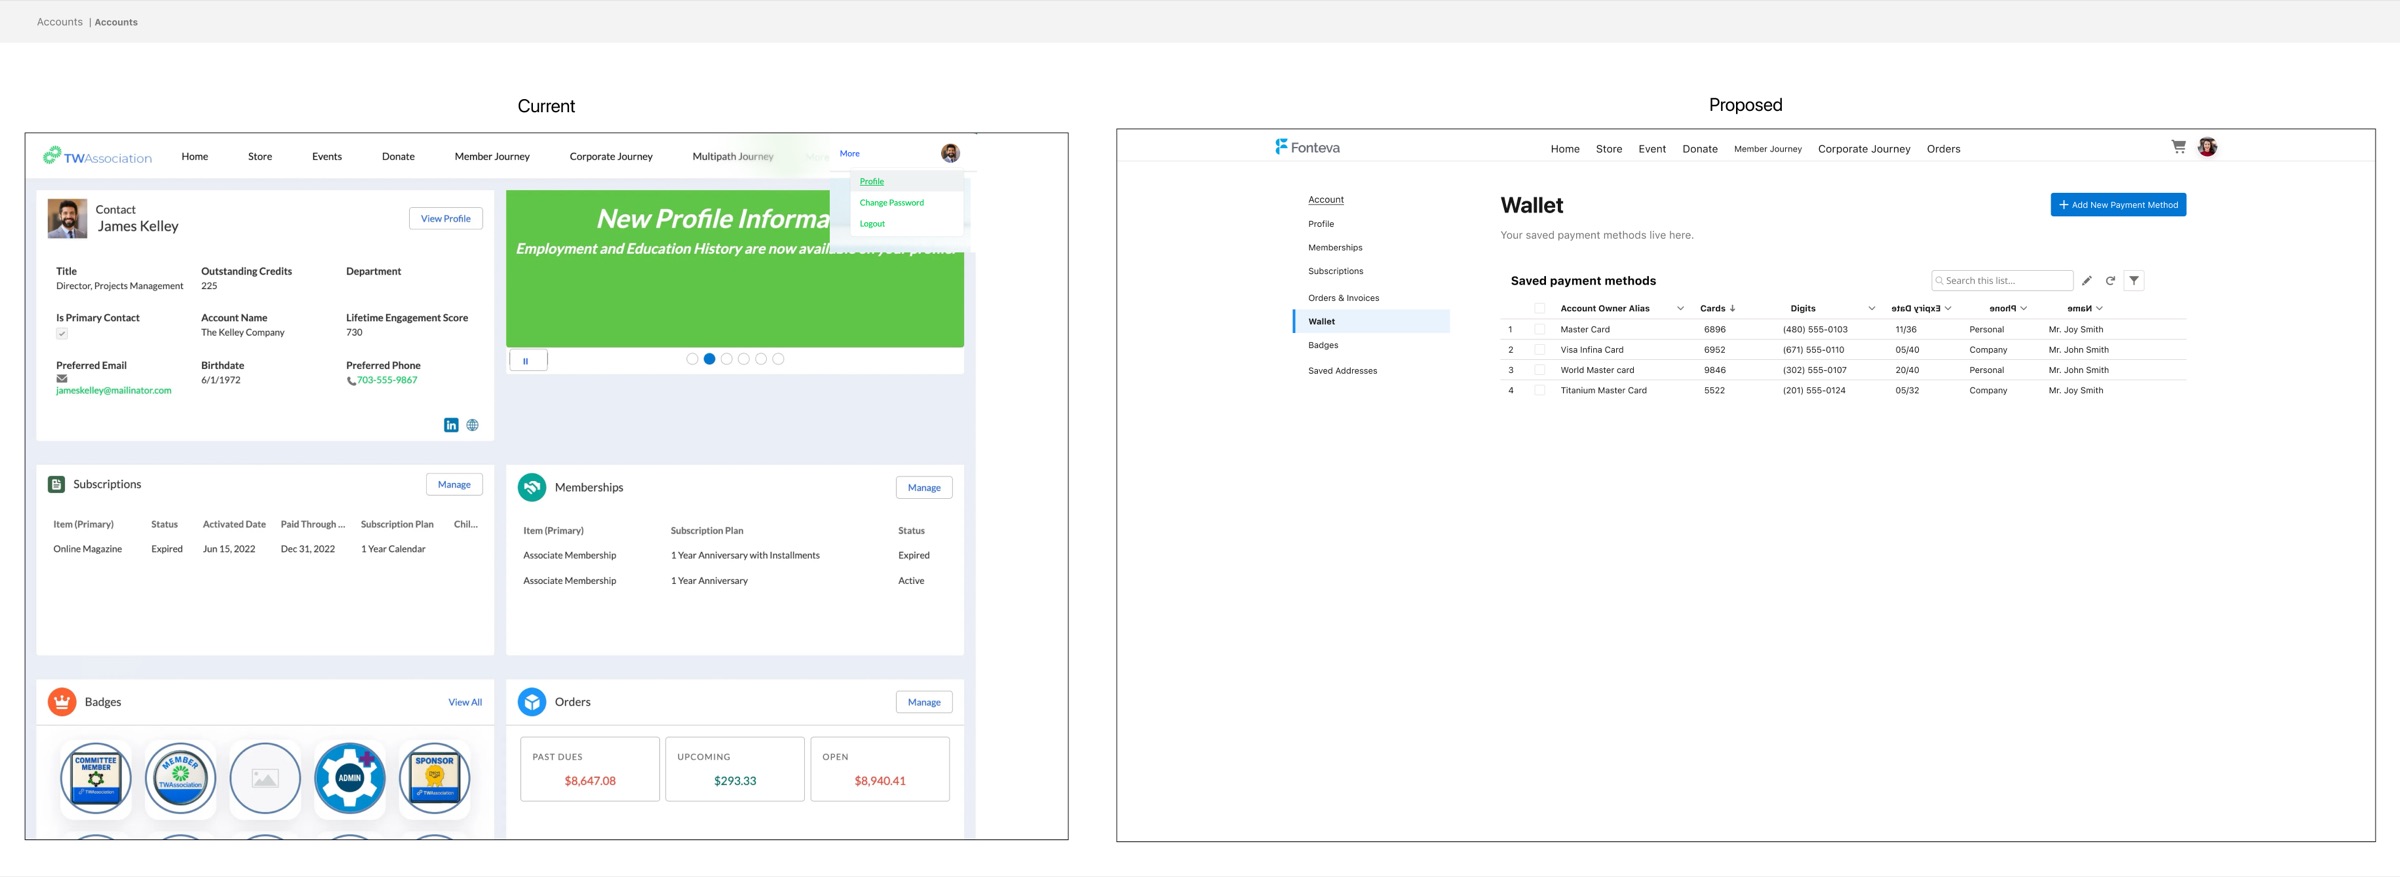Click the user avatar in the Proposed header

(x=2208, y=147)
